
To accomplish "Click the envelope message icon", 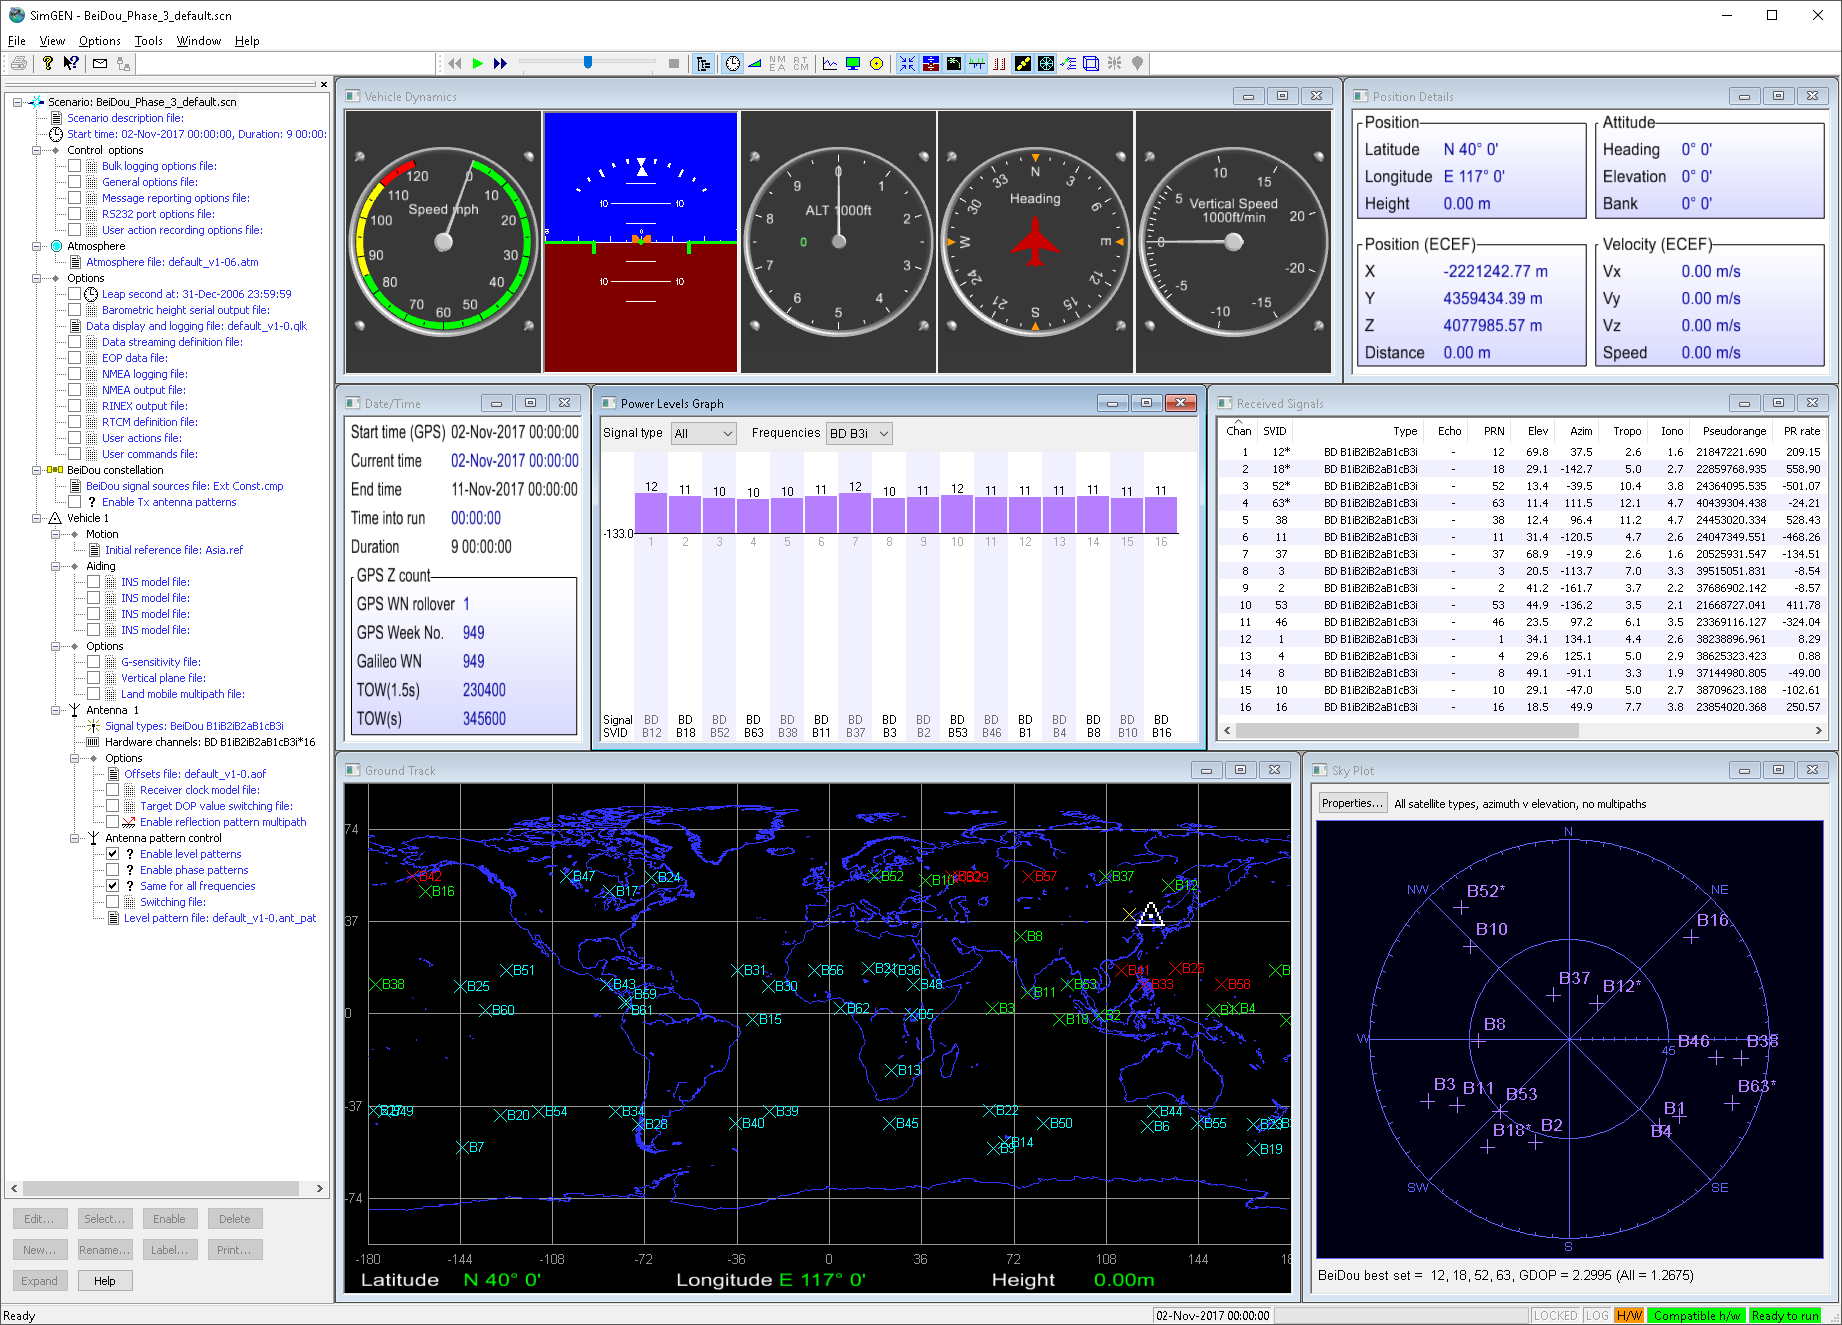I will click(x=100, y=63).
